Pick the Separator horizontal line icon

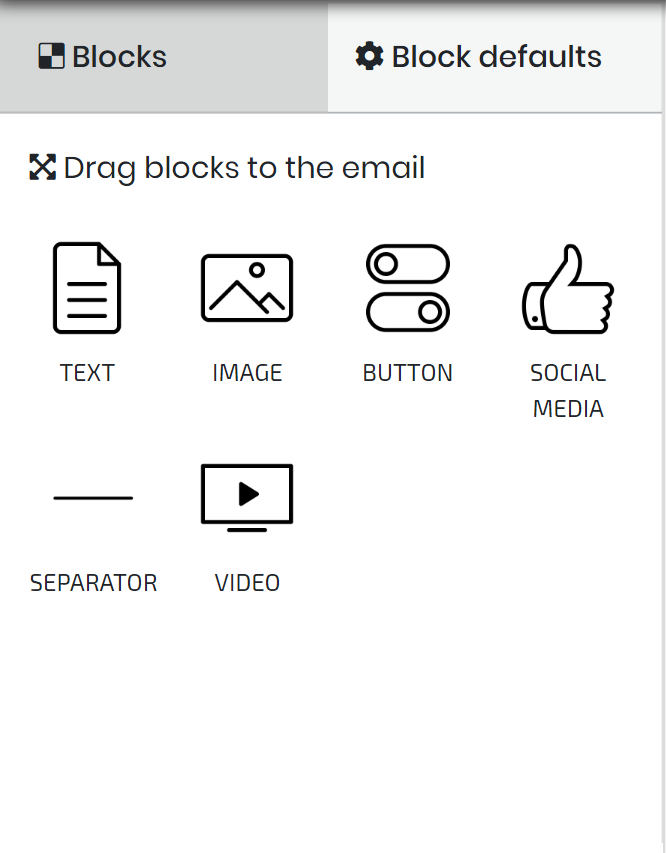click(x=93, y=498)
